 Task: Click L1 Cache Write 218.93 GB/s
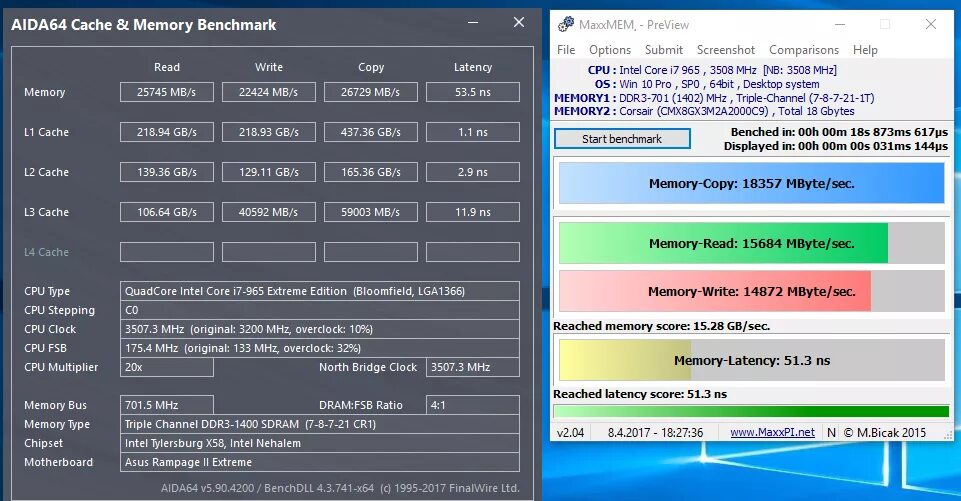268,132
